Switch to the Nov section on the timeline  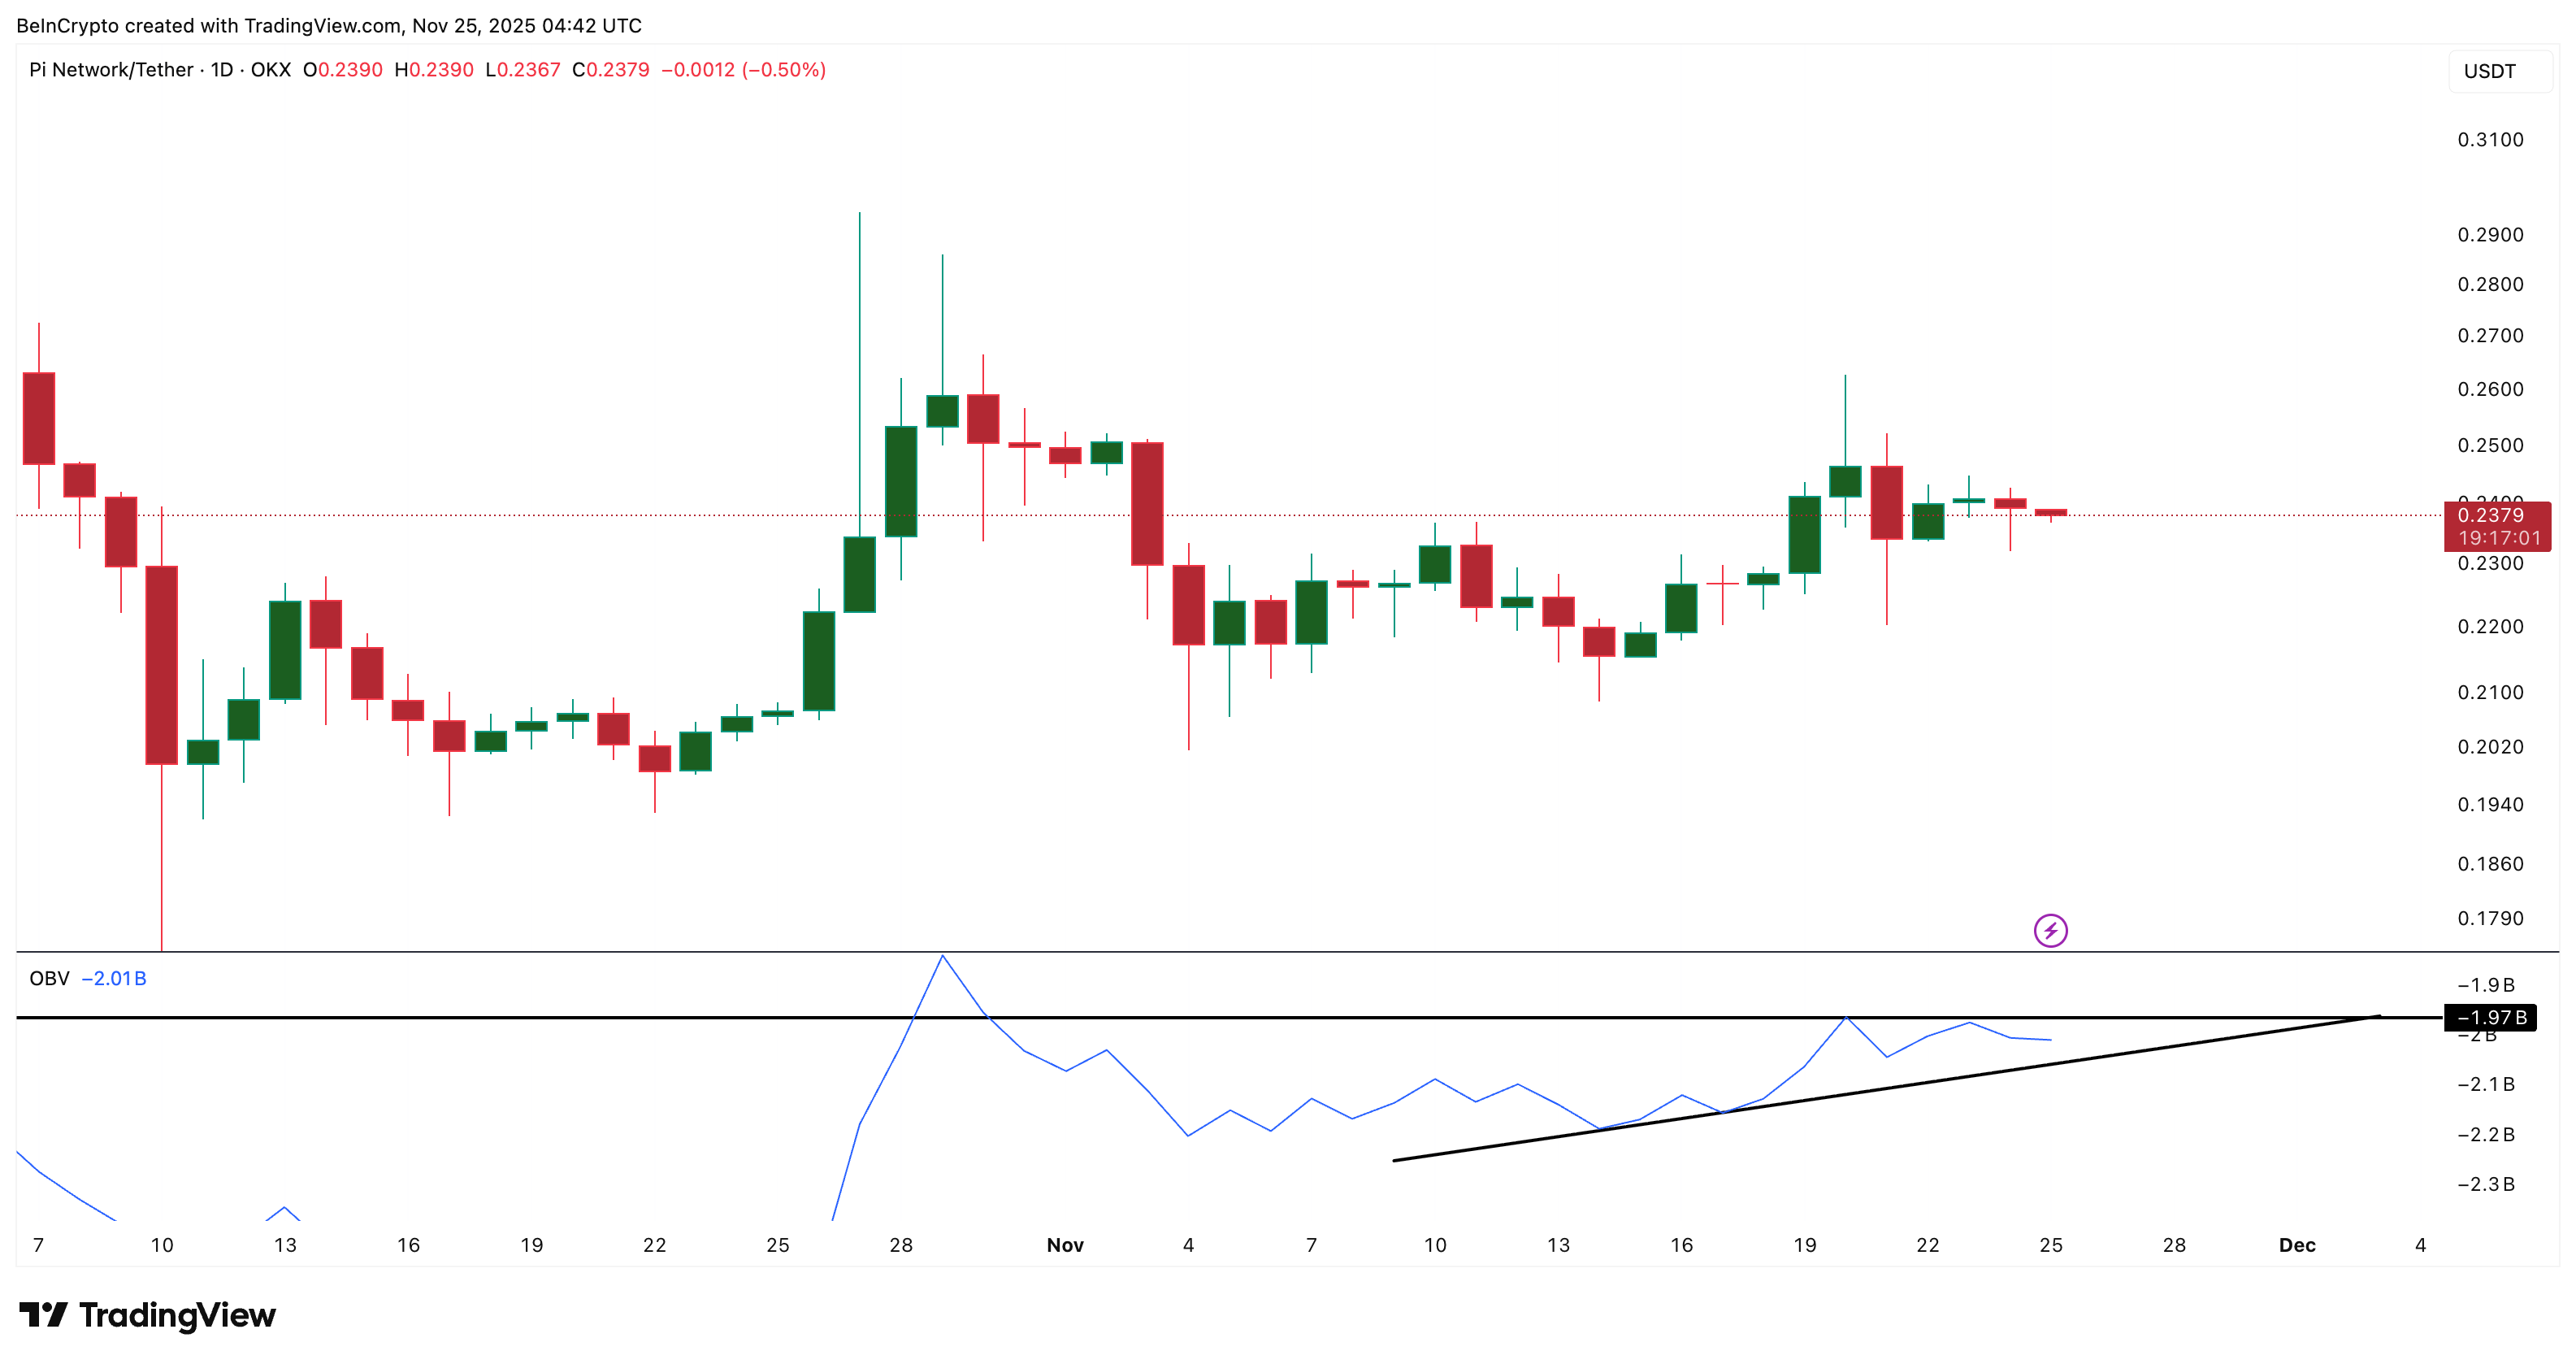[1065, 1246]
